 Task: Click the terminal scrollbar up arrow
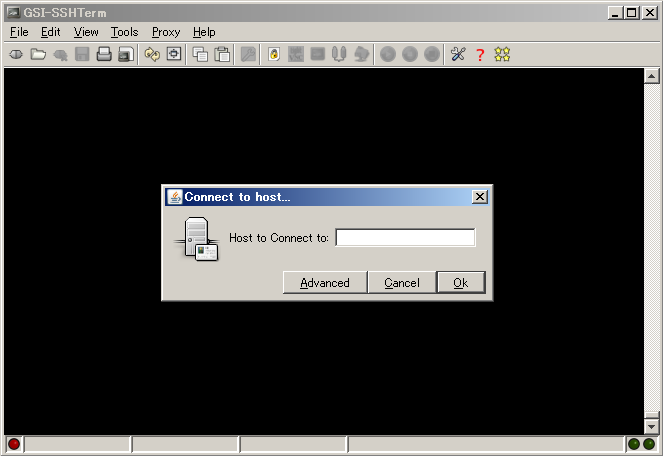point(651,76)
